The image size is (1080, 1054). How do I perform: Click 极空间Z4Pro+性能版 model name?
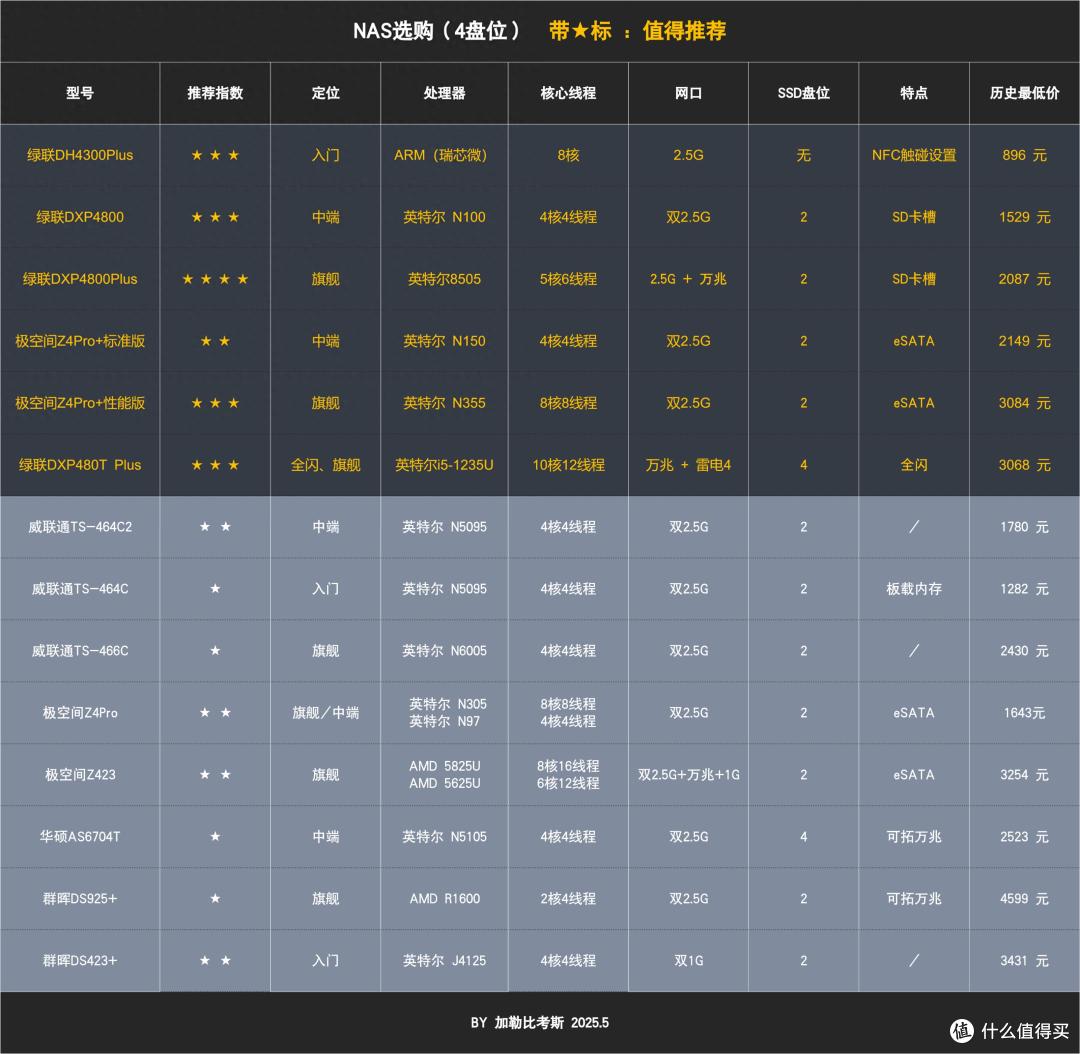point(80,403)
